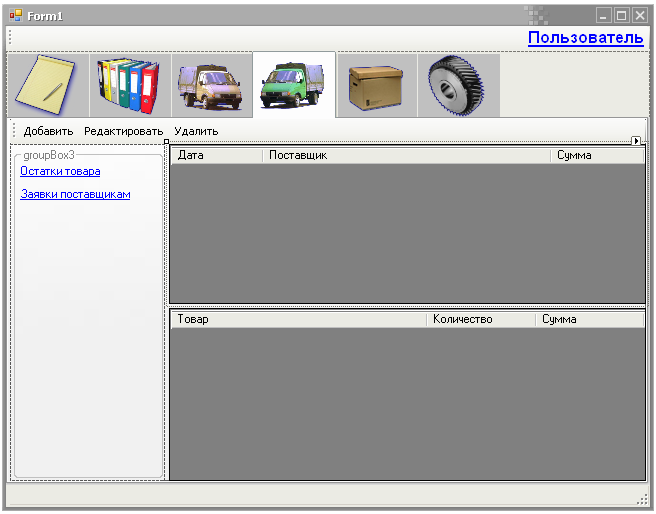
Task: Click the Количество column header
Action: click(481, 319)
